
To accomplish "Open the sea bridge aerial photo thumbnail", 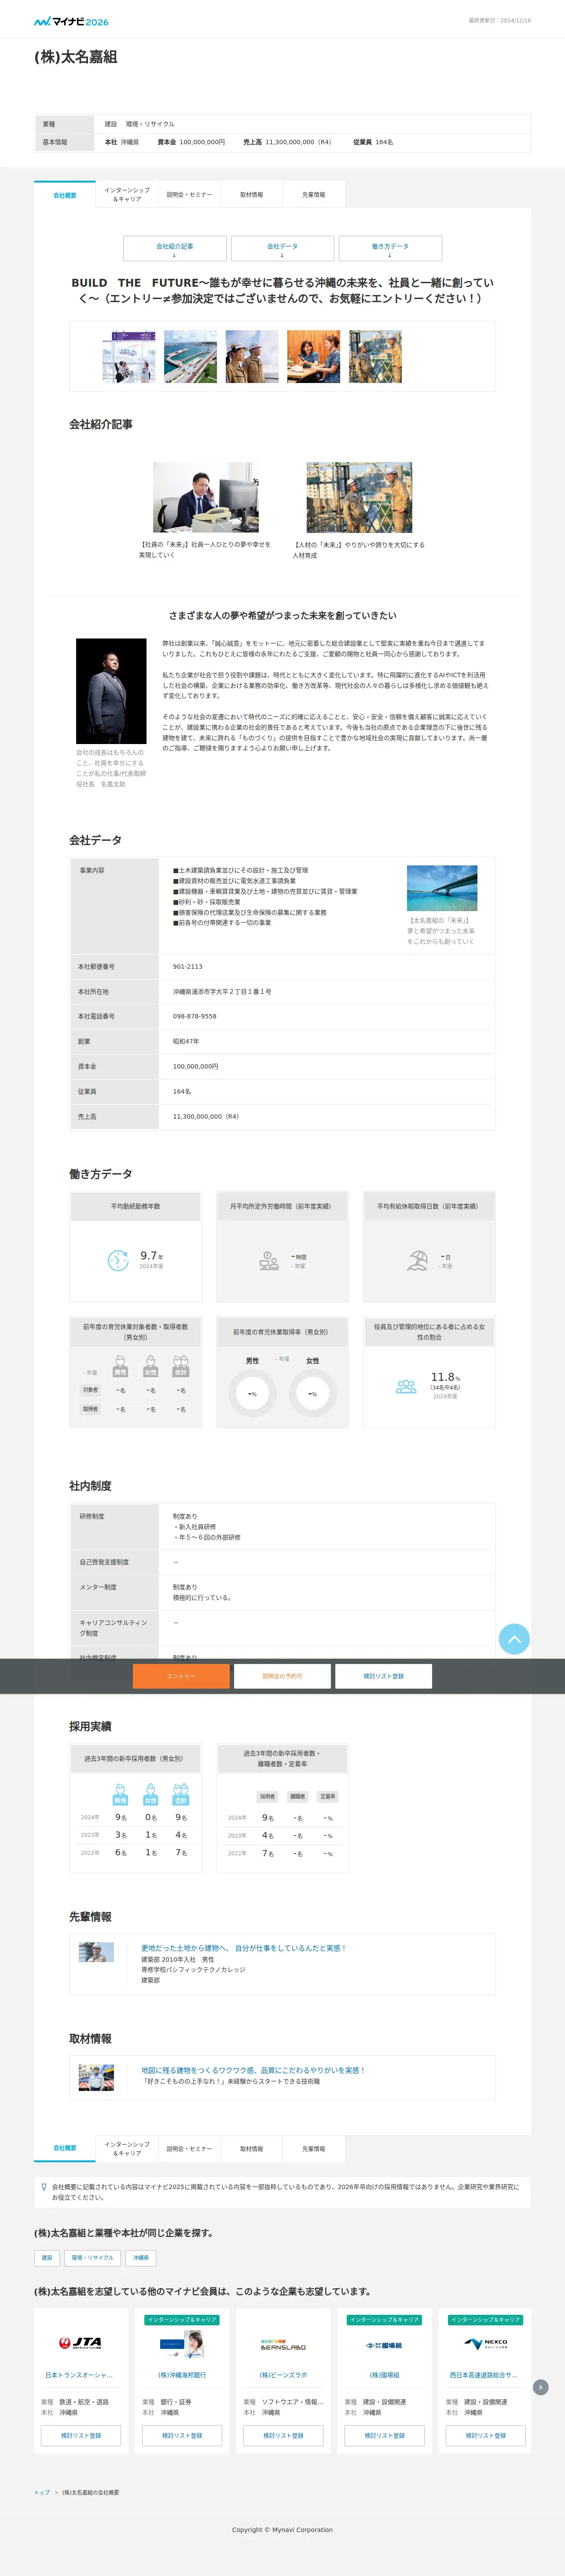I will (x=191, y=357).
